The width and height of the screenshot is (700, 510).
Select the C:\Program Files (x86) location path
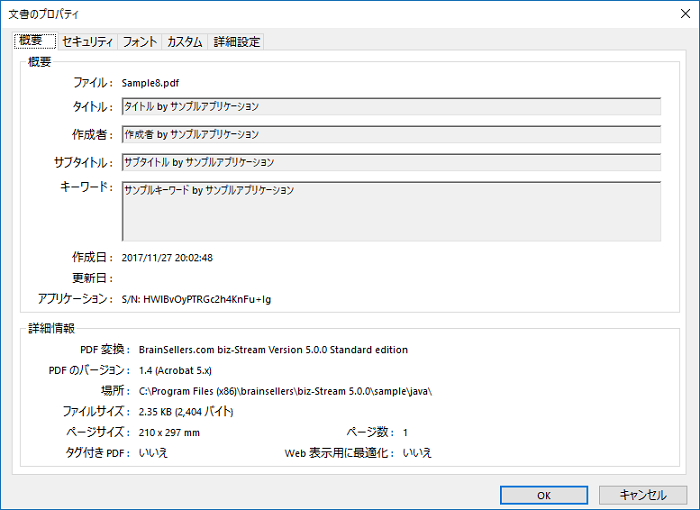coord(285,392)
